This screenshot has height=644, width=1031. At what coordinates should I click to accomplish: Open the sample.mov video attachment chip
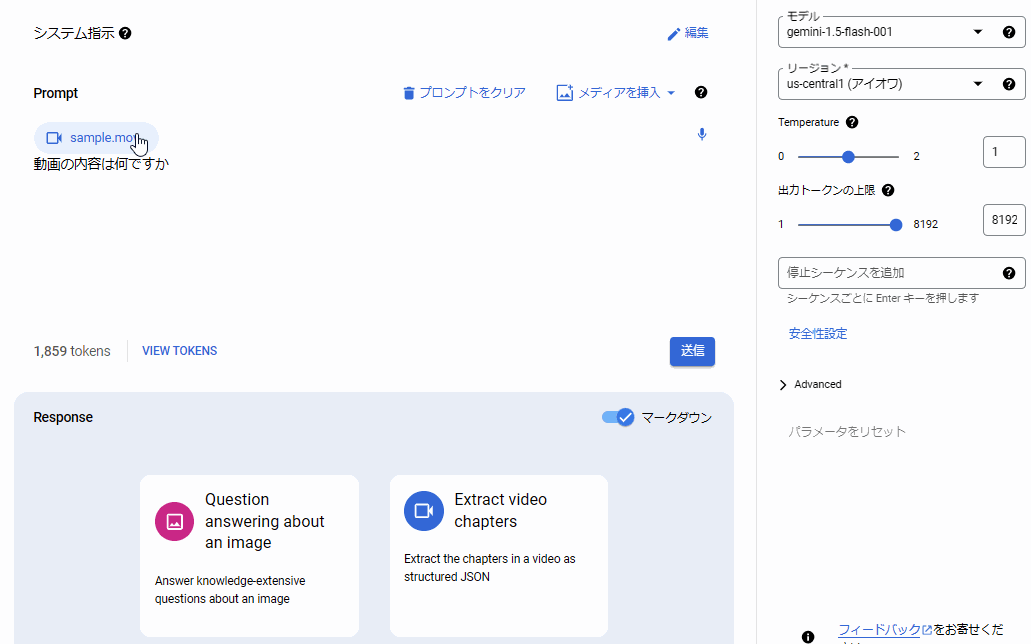point(96,138)
